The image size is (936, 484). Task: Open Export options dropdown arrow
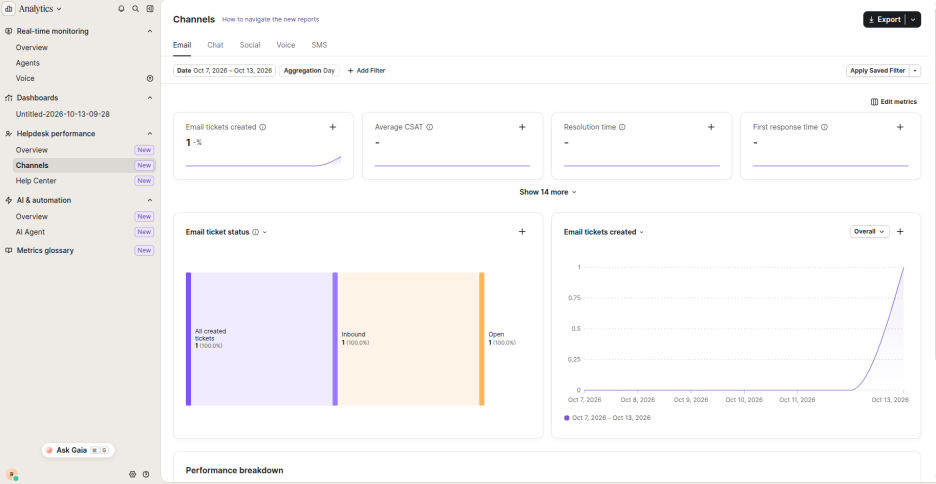click(x=913, y=20)
